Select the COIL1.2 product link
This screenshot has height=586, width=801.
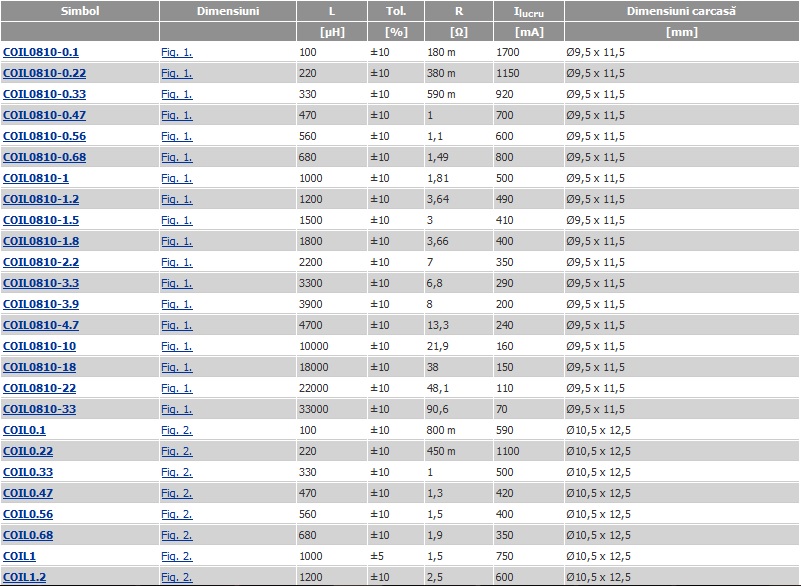point(24,577)
